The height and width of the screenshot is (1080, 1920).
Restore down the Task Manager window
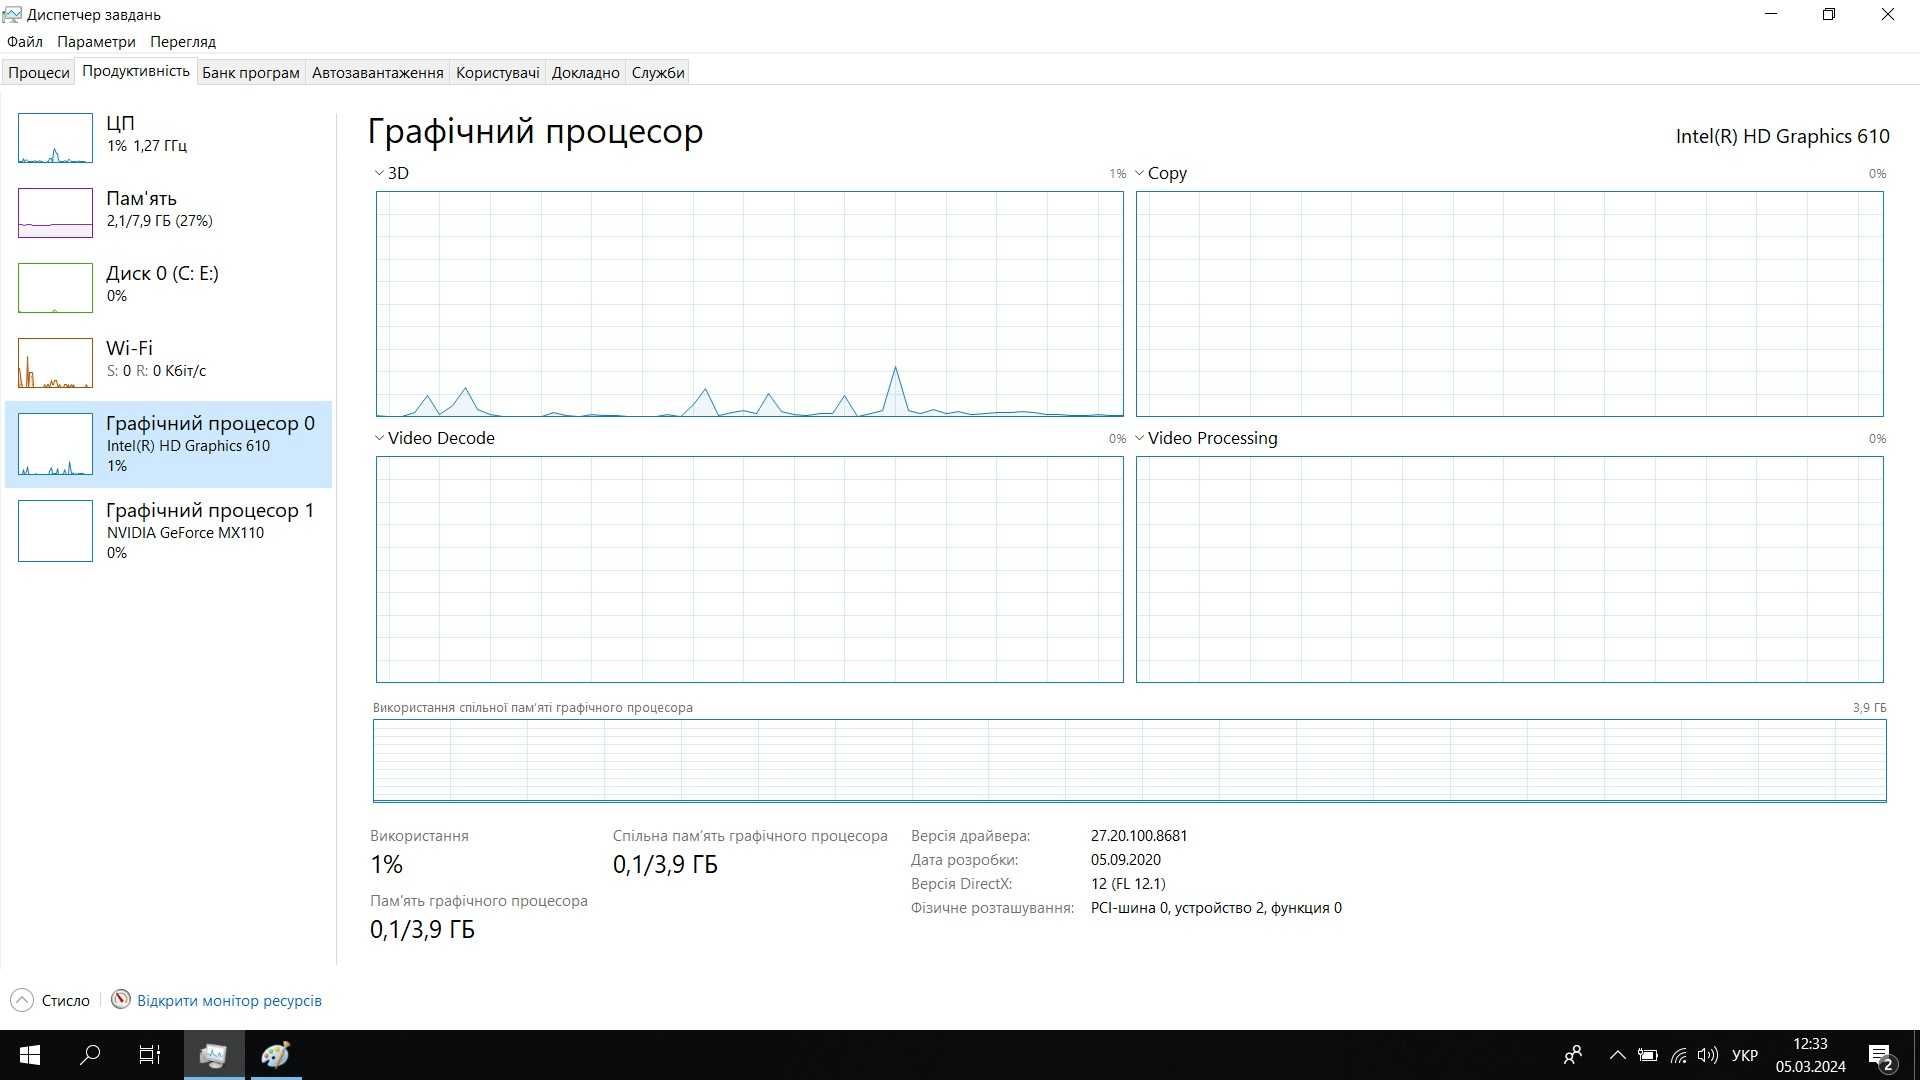click(x=1829, y=14)
